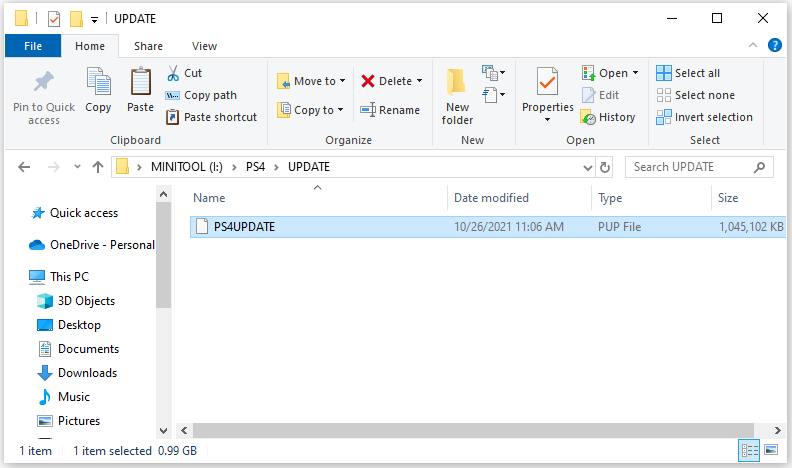Open the Easy access dropdown
Screen dimensions: 792x468
(493, 94)
